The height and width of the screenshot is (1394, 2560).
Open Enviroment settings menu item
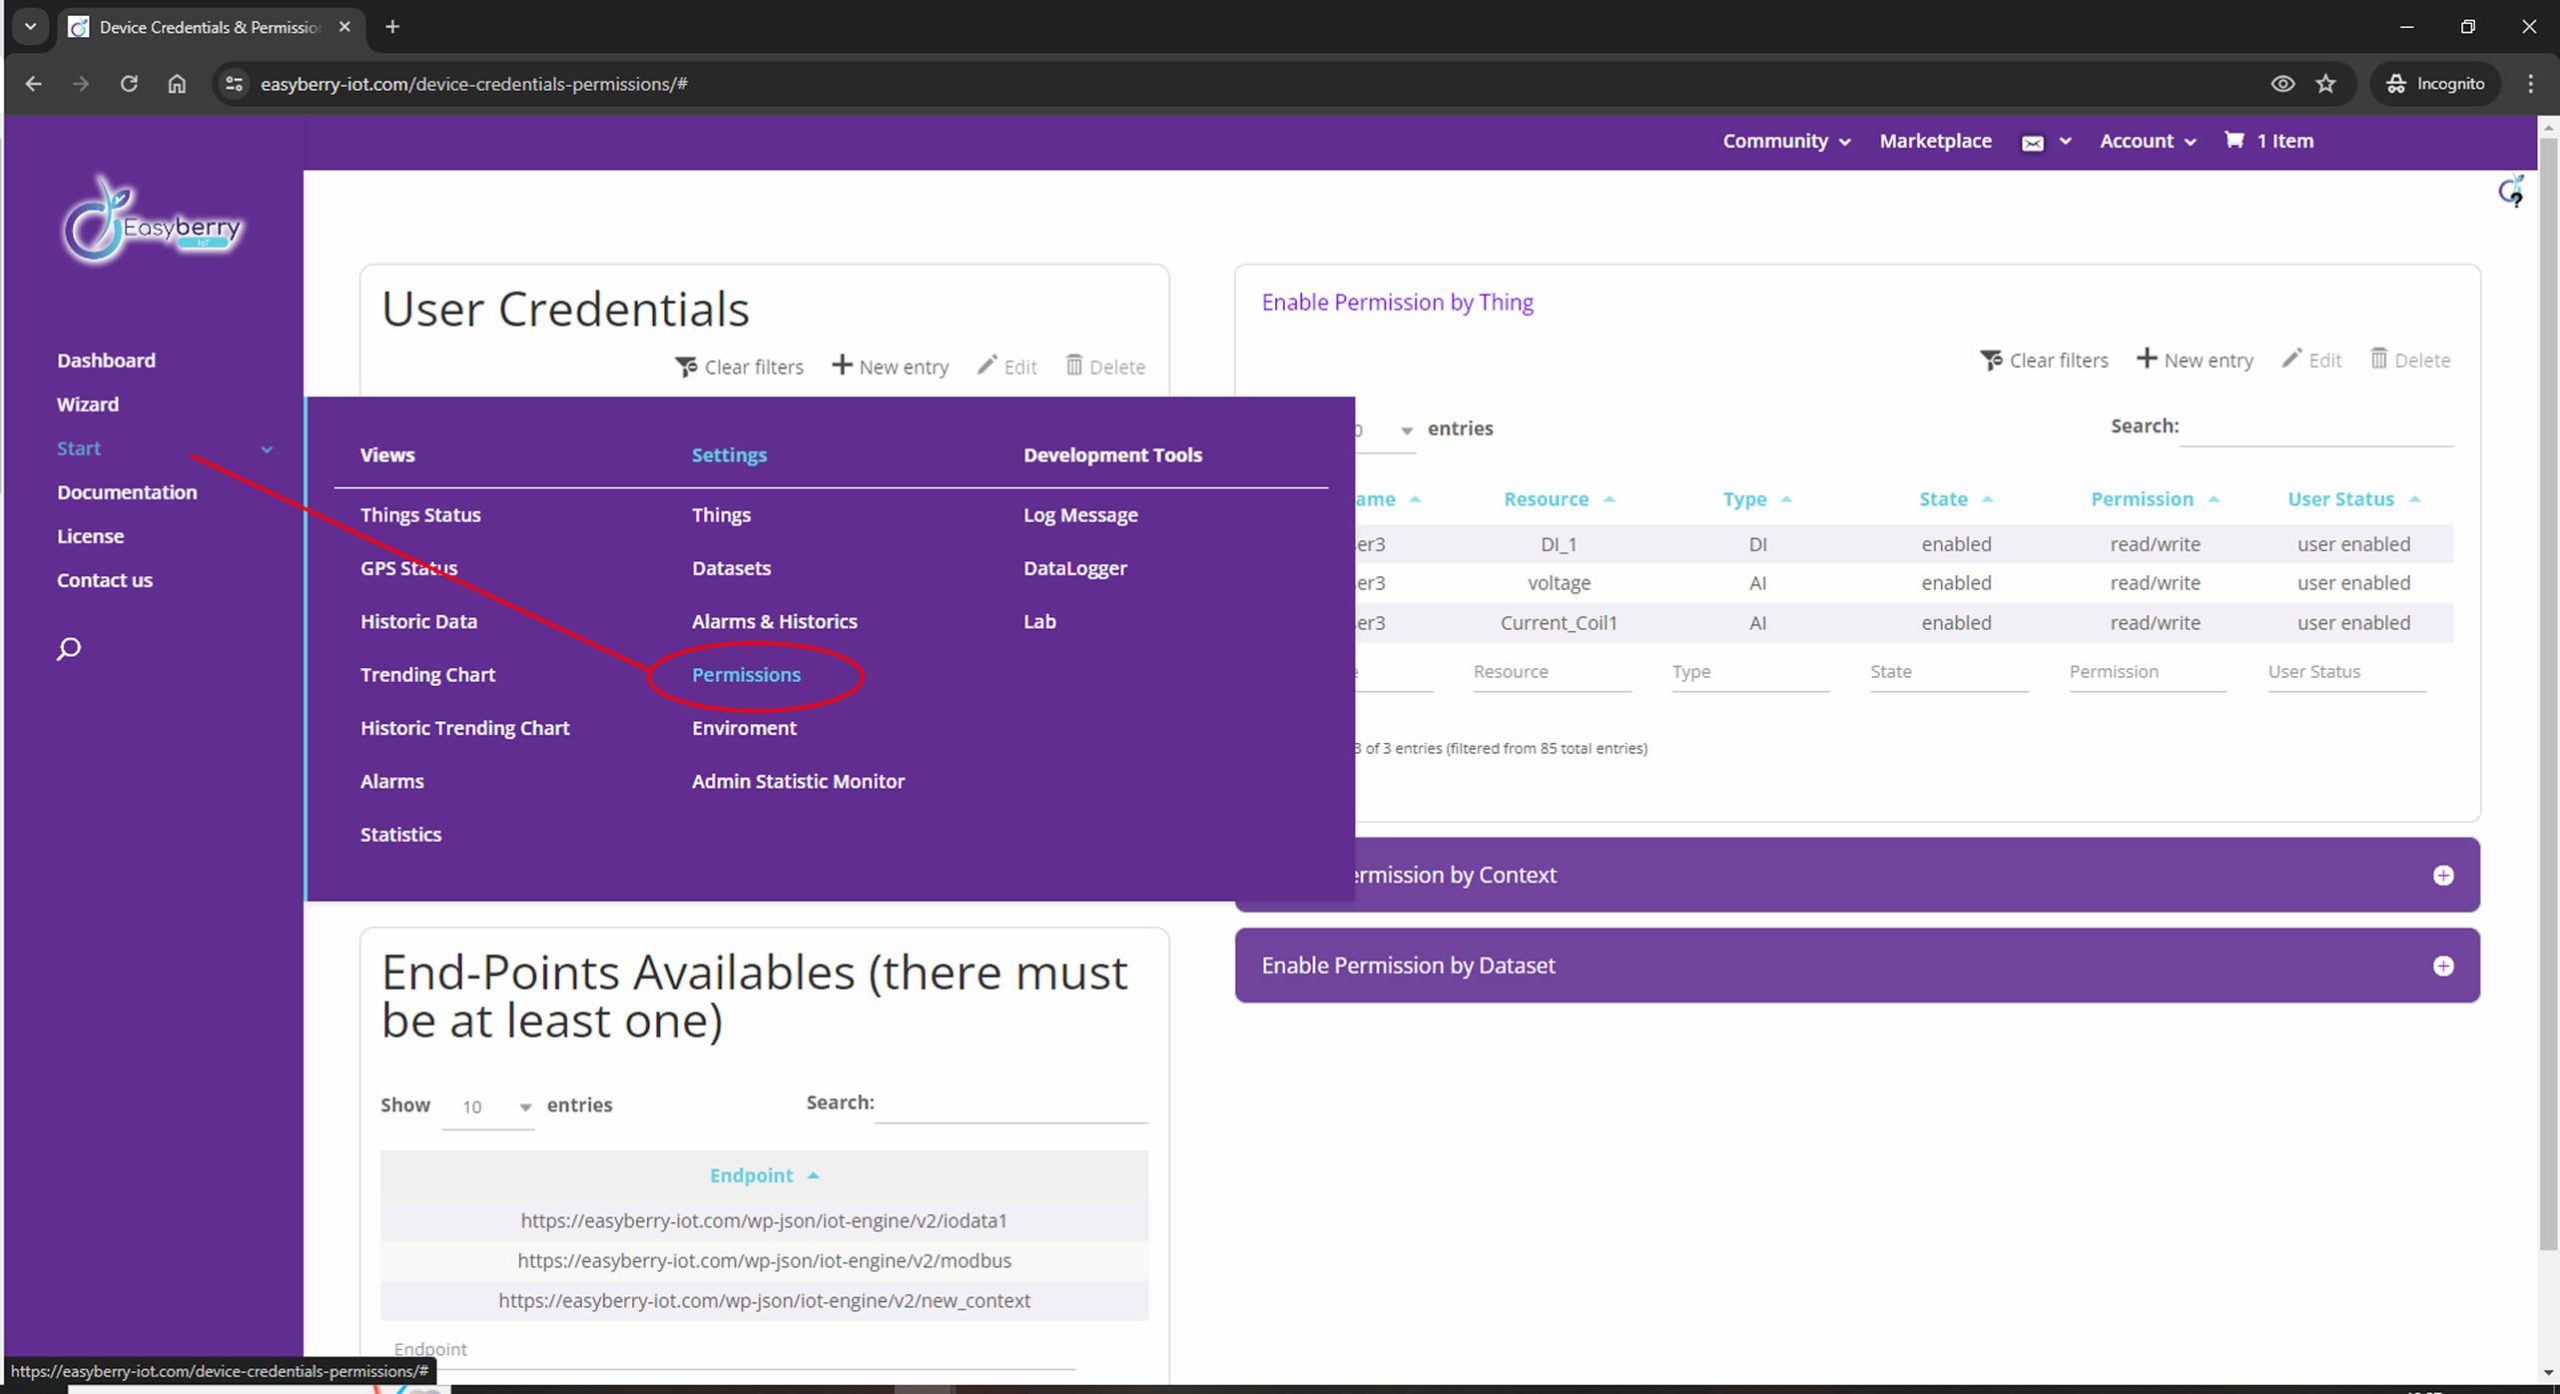(x=744, y=729)
